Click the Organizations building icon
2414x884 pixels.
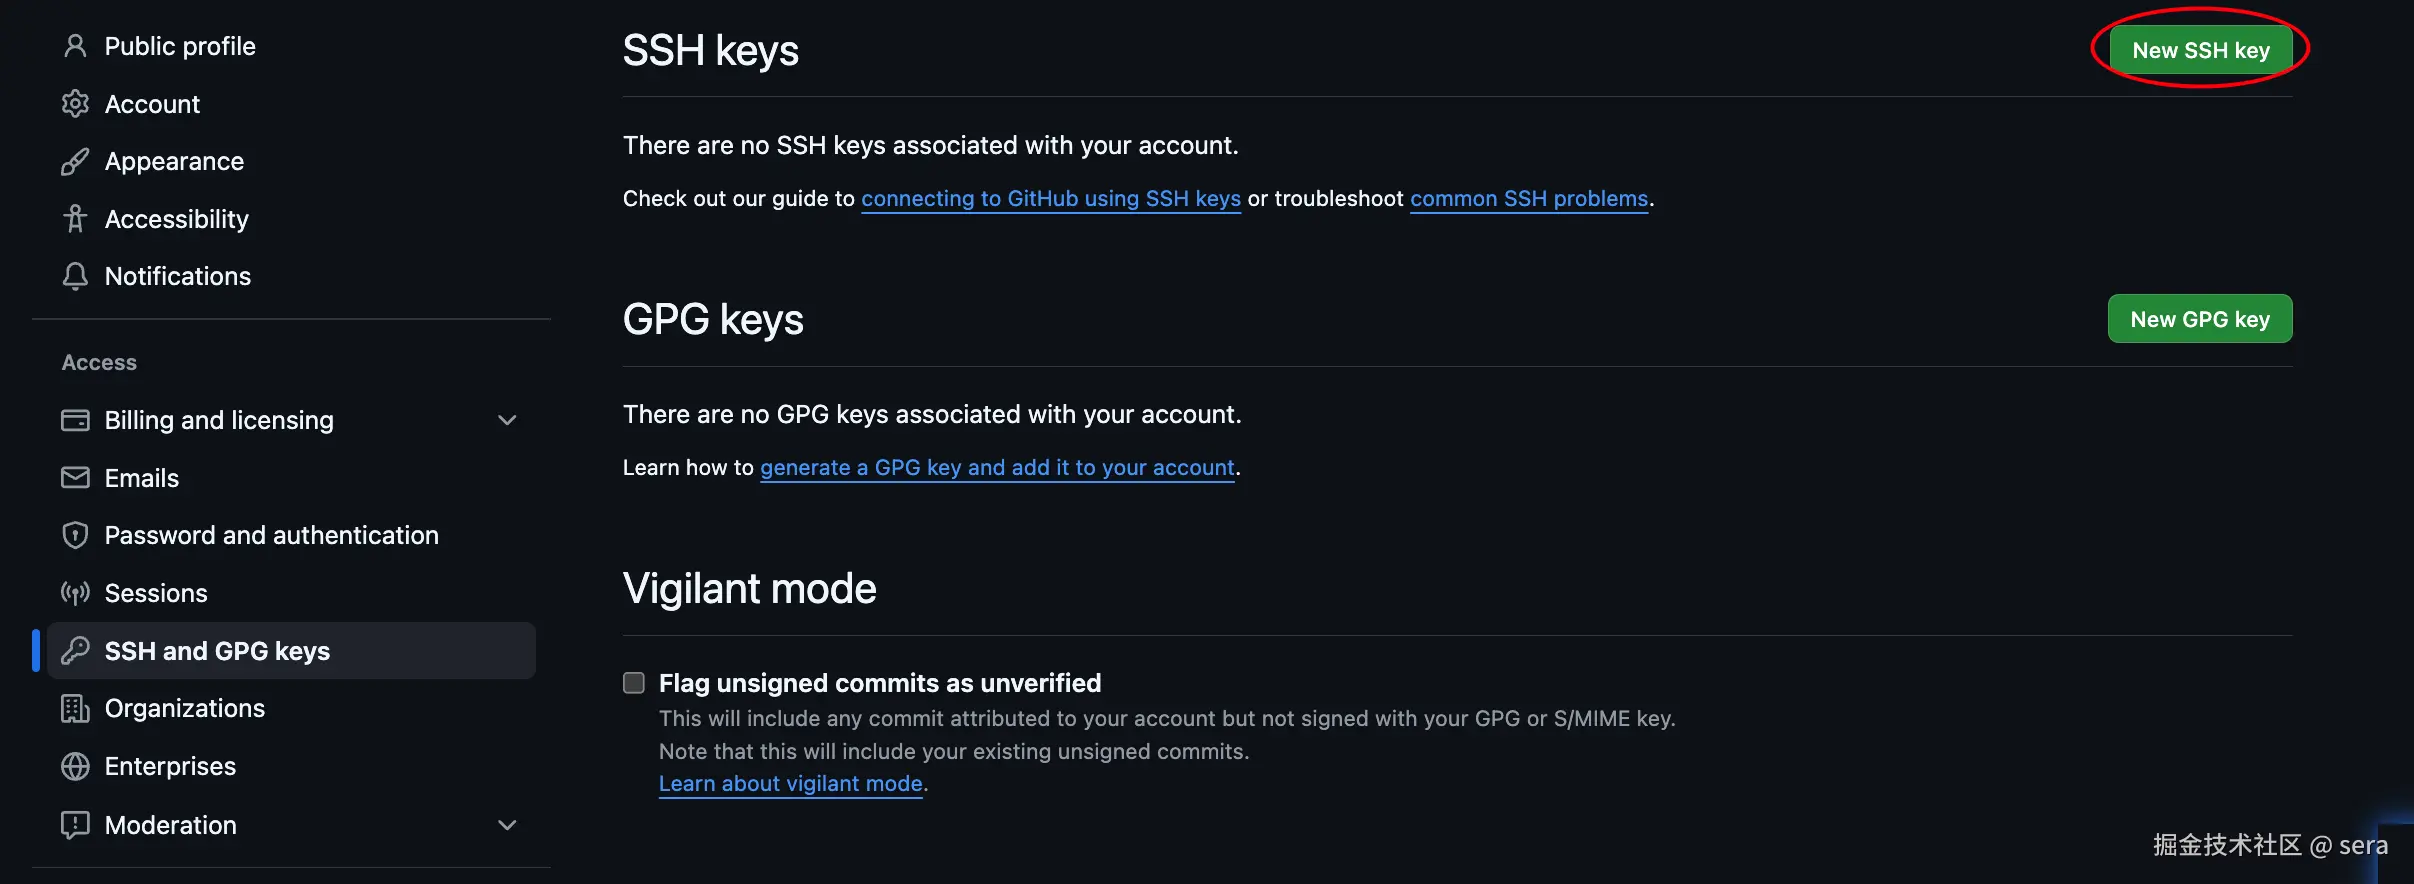[x=75, y=708]
